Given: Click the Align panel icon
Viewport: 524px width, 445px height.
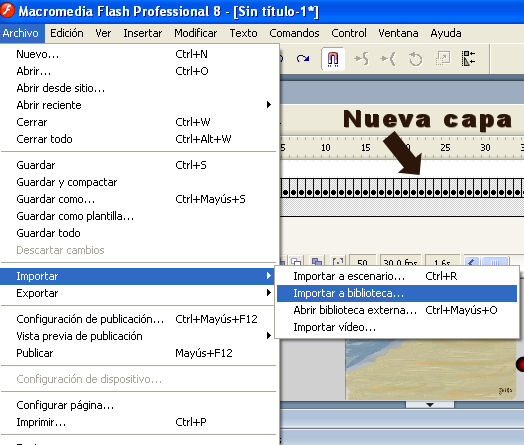Looking at the screenshot, I should pos(468,59).
